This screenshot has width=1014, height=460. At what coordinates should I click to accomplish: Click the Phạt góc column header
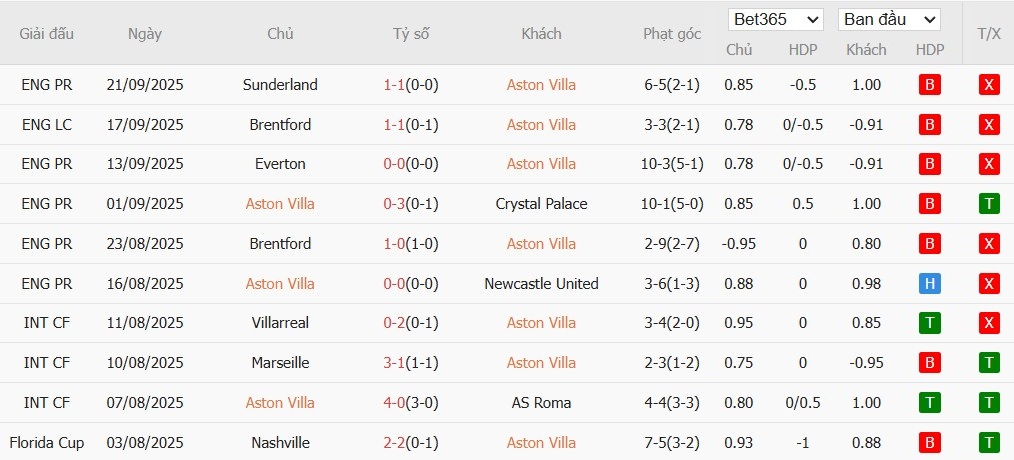[672, 33]
